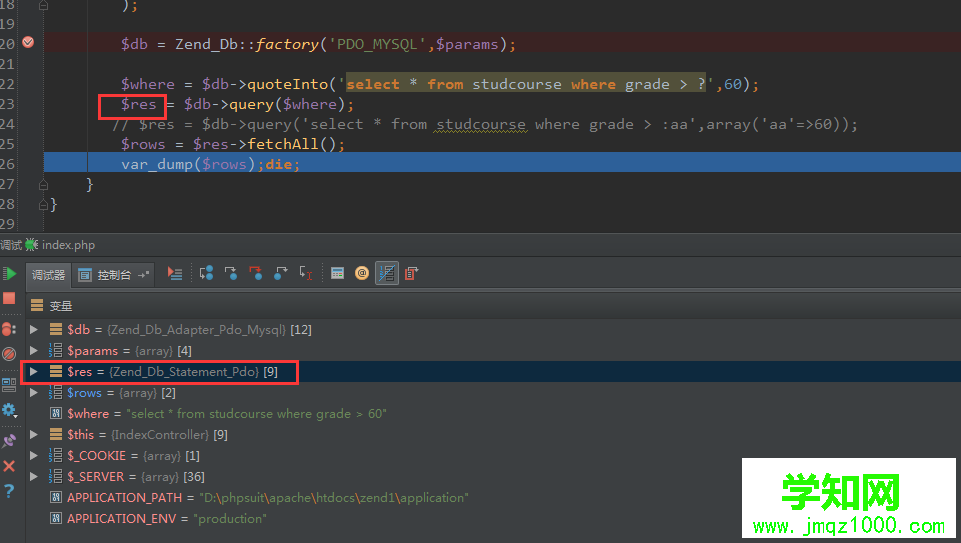Image resolution: width=961 pixels, height=543 pixels.
Task: Click the red copy-stack toolbar icon
Action: 411,273
